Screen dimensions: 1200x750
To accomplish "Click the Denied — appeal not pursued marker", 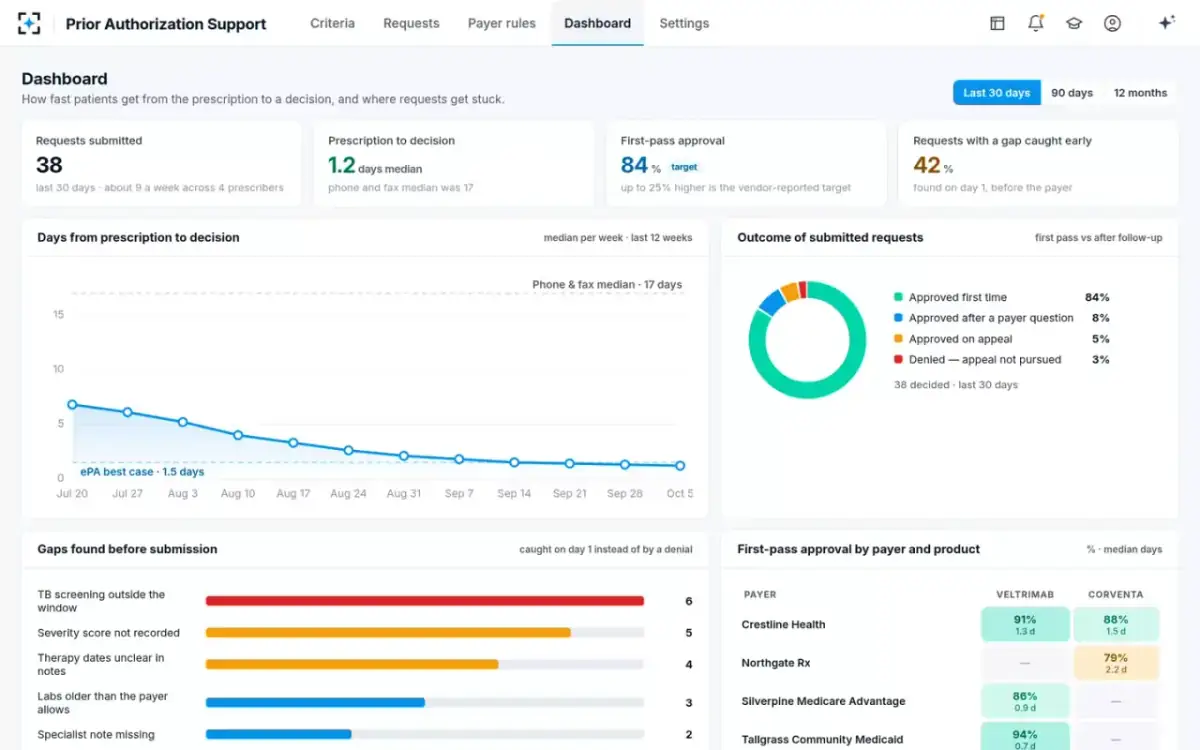I will pyautogui.click(x=898, y=359).
